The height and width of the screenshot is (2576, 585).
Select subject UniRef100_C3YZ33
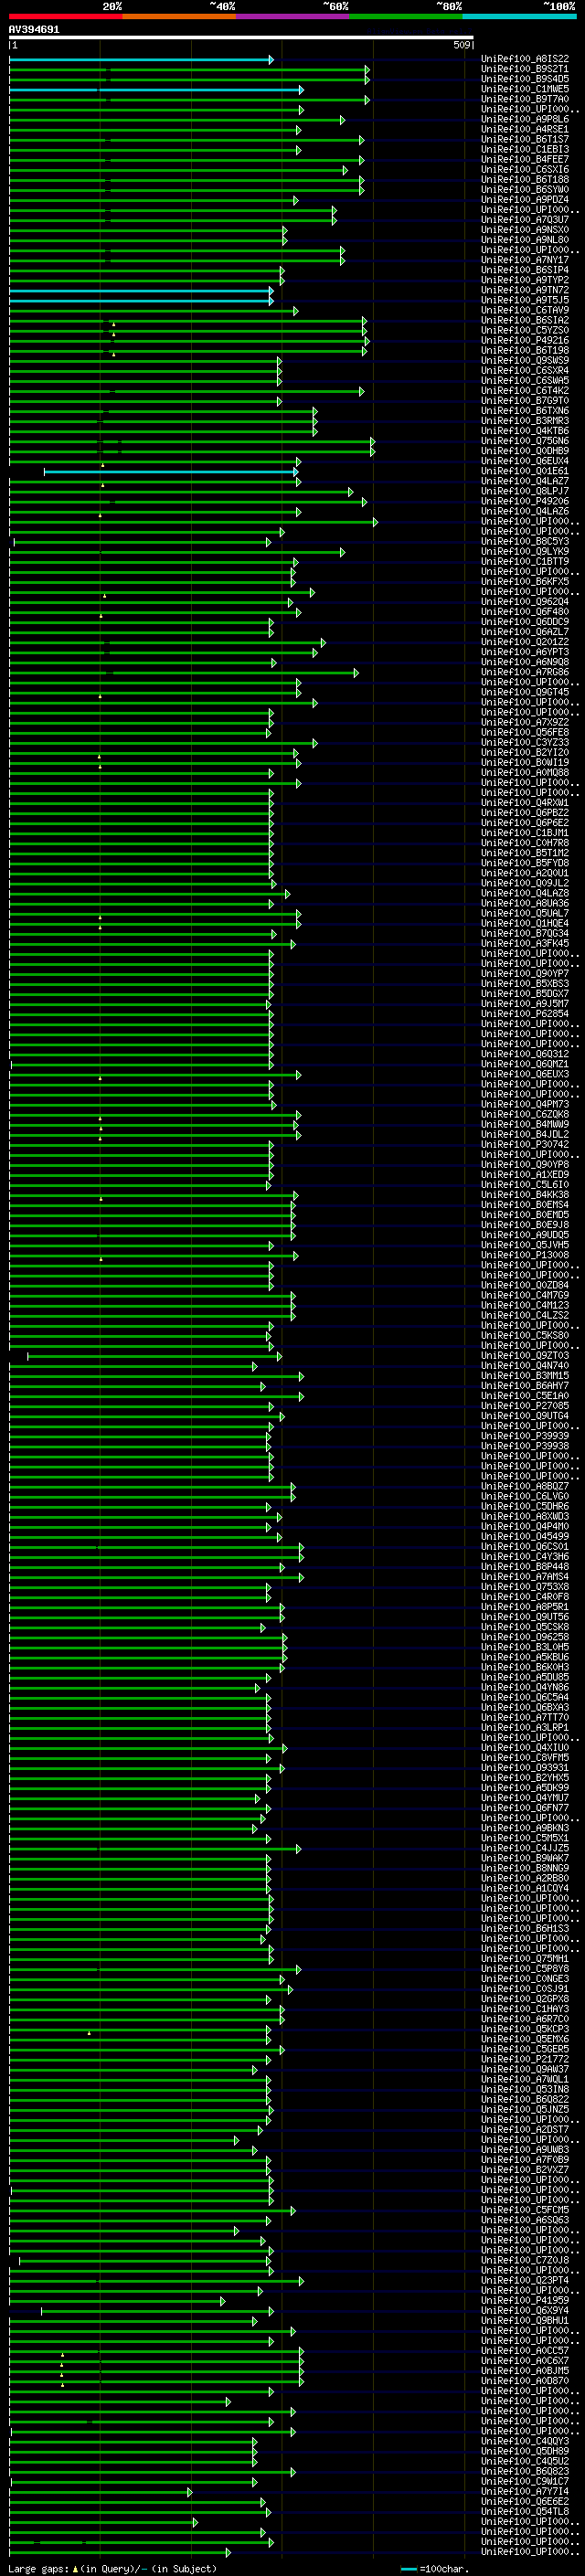(525, 742)
